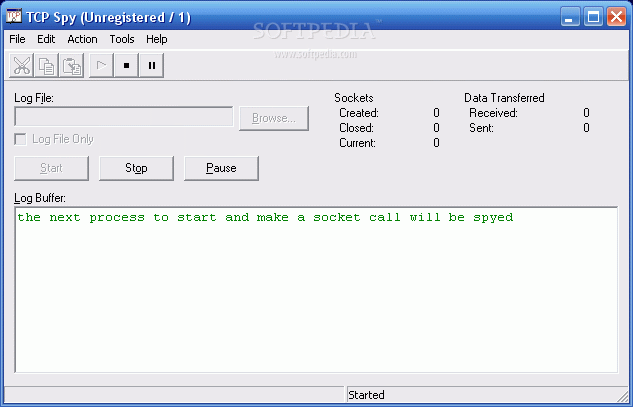633x407 pixels.
Task: Click the Log Buffer label
Action: [x=40, y=198]
